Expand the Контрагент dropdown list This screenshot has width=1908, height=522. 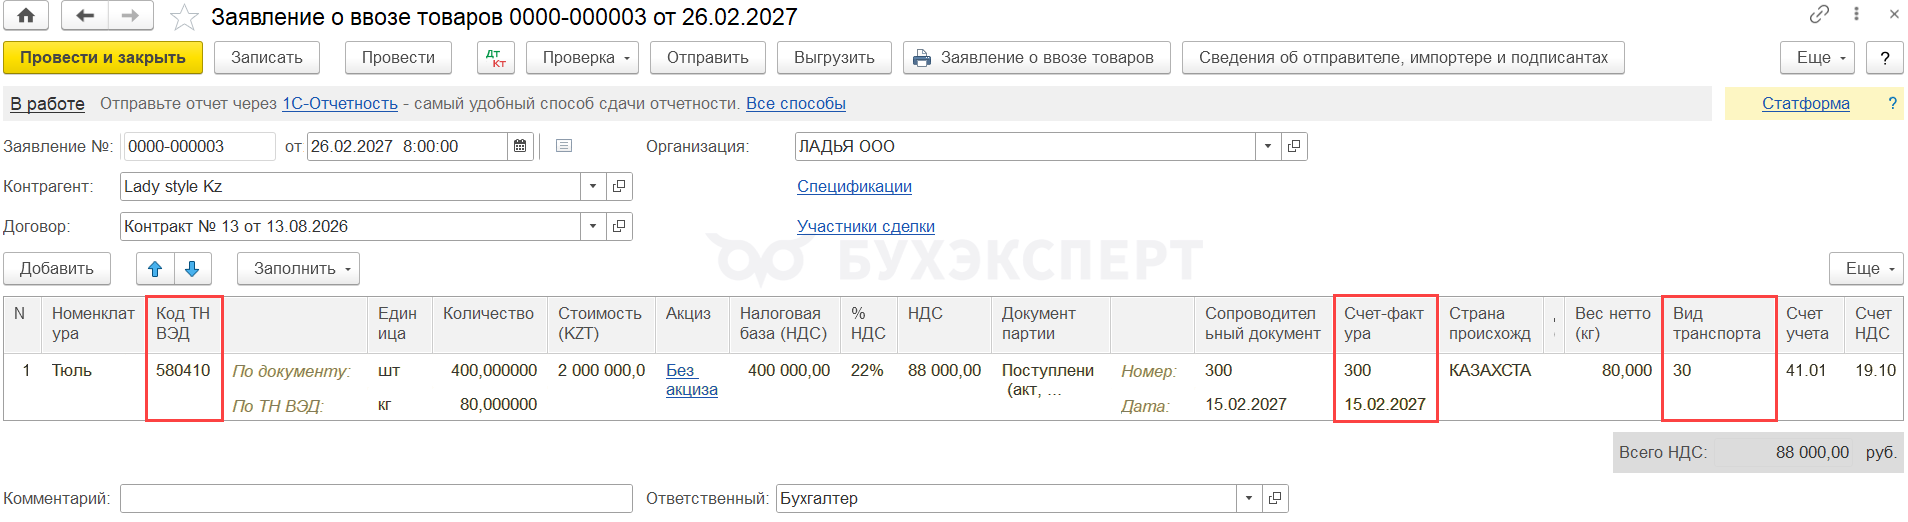click(593, 186)
